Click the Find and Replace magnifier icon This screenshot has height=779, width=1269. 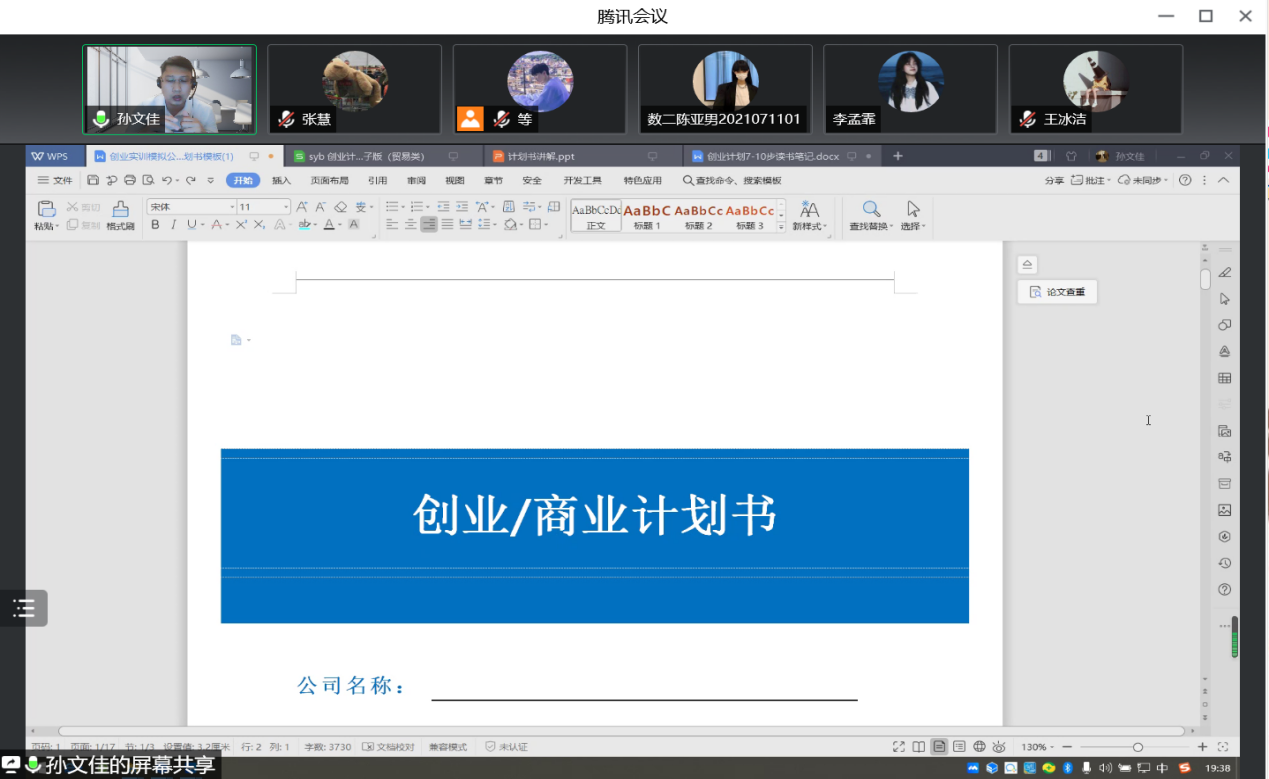coord(872,209)
